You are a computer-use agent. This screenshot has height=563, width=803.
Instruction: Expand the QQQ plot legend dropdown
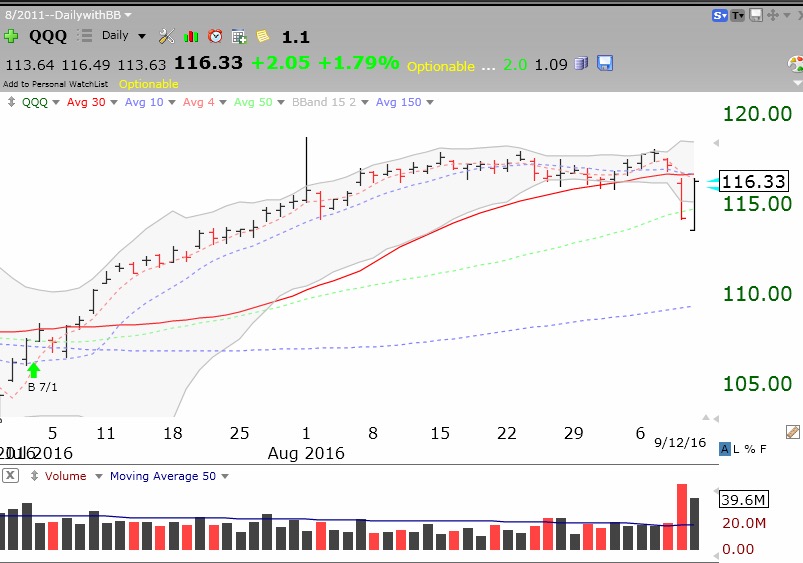[x=56, y=102]
